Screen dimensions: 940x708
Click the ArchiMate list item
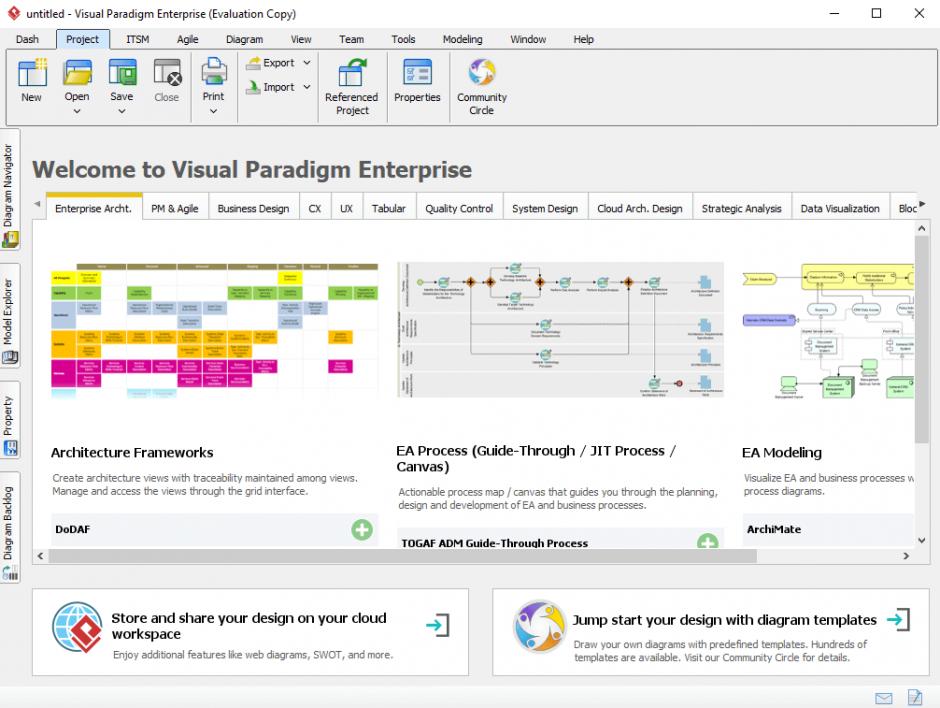point(828,529)
